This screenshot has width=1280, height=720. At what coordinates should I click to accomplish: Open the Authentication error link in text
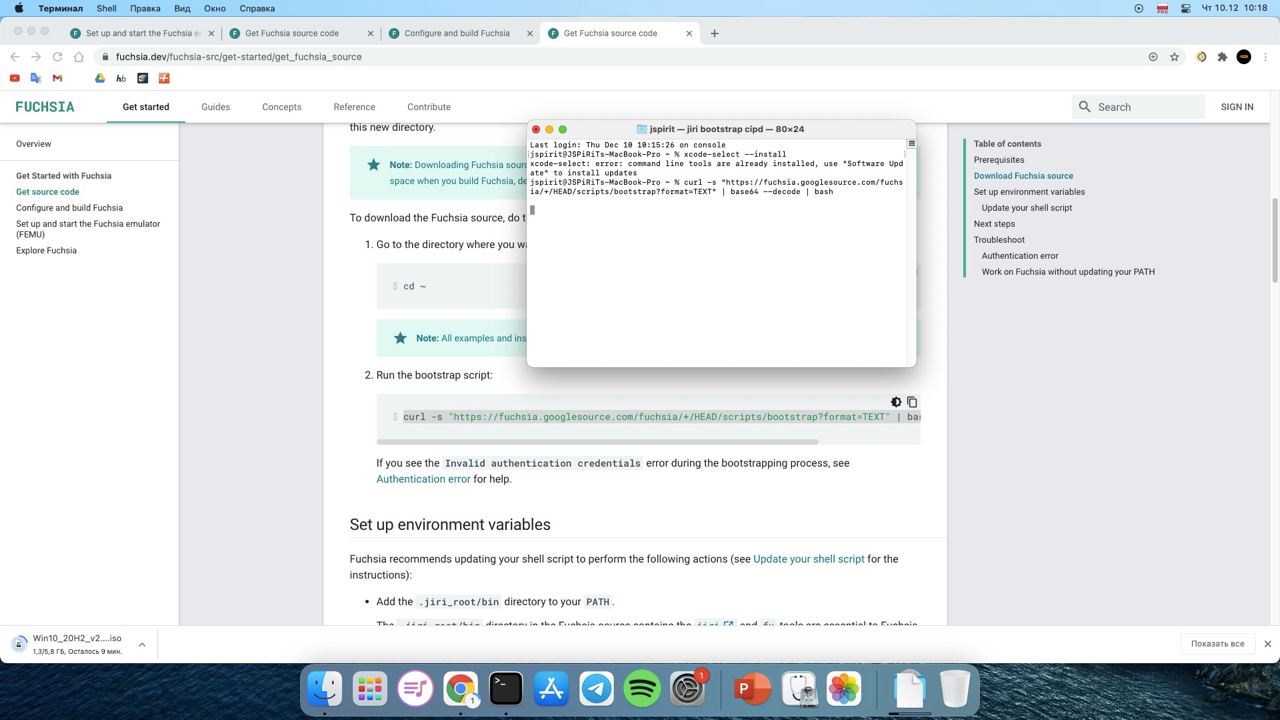point(423,479)
